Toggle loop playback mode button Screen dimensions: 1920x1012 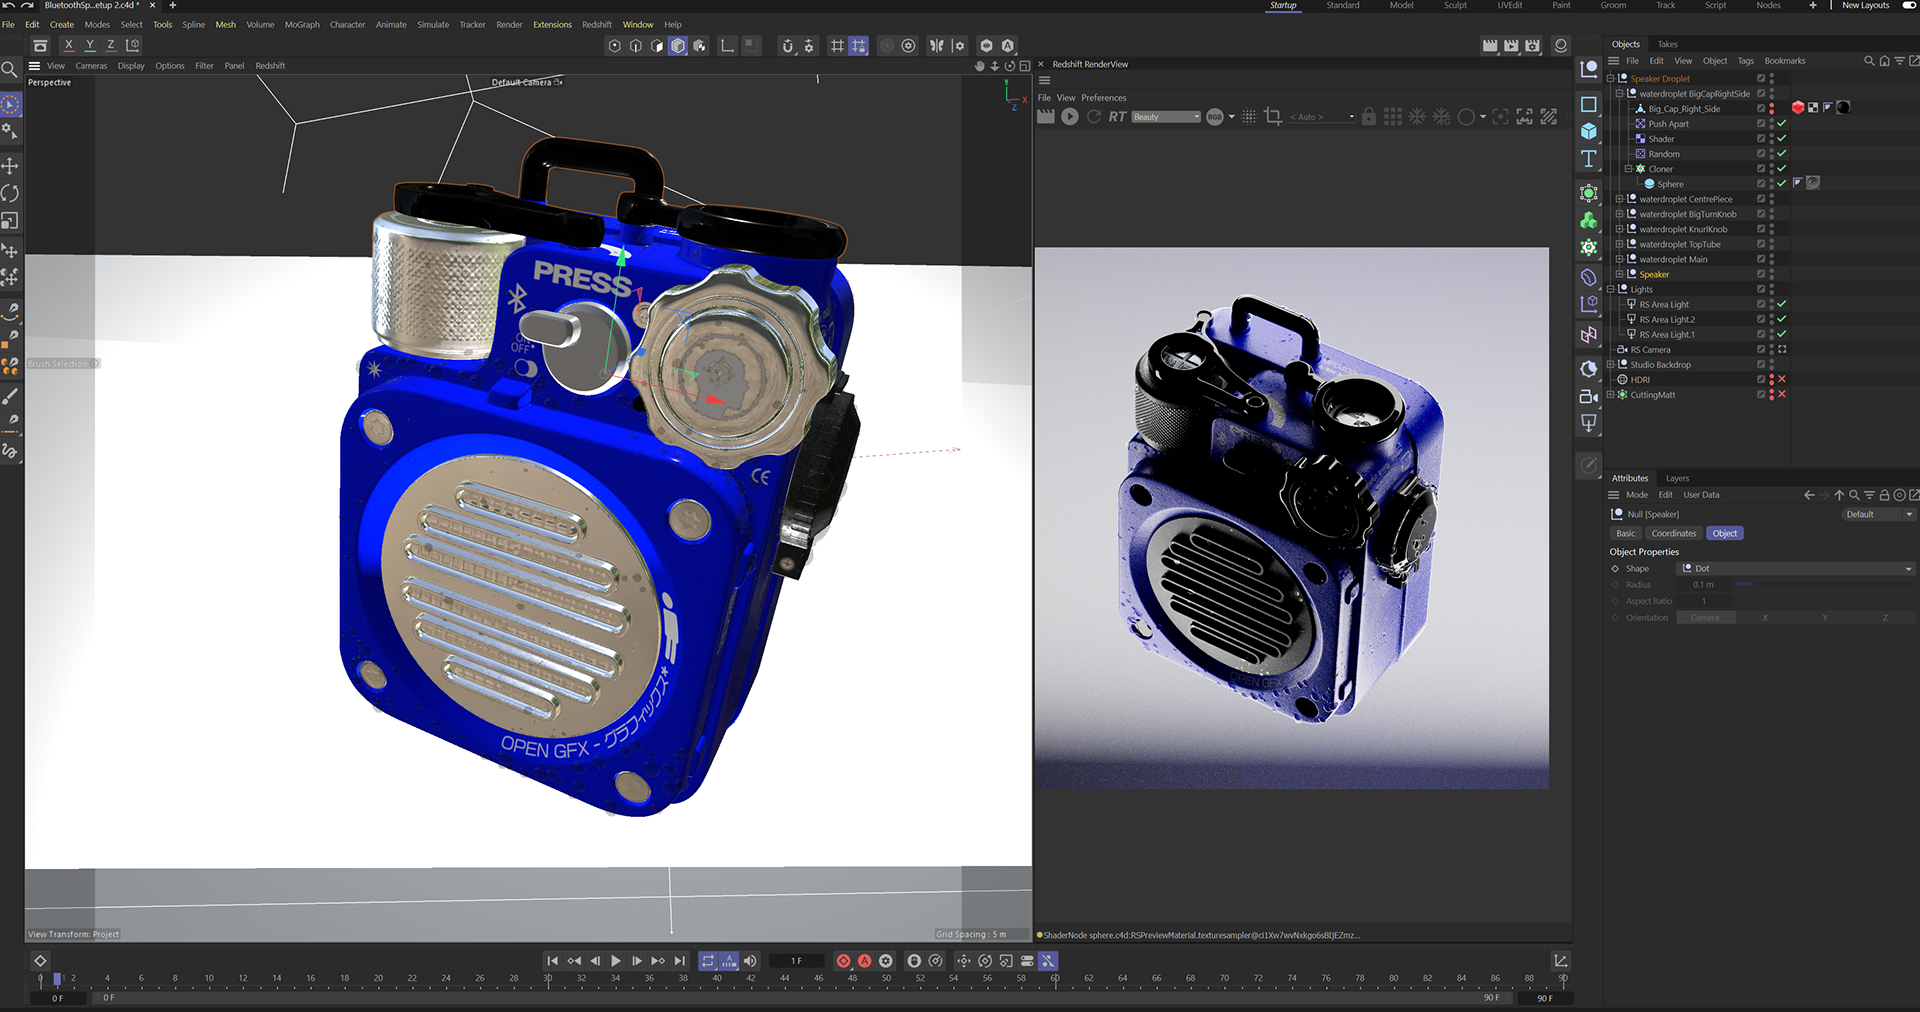pyautogui.click(x=708, y=961)
